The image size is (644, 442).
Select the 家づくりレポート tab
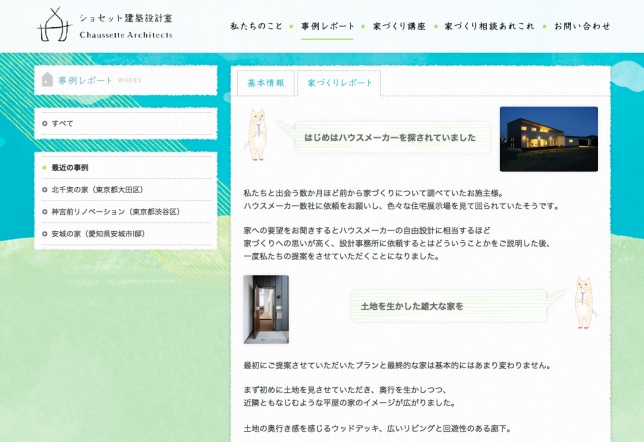pos(339,83)
